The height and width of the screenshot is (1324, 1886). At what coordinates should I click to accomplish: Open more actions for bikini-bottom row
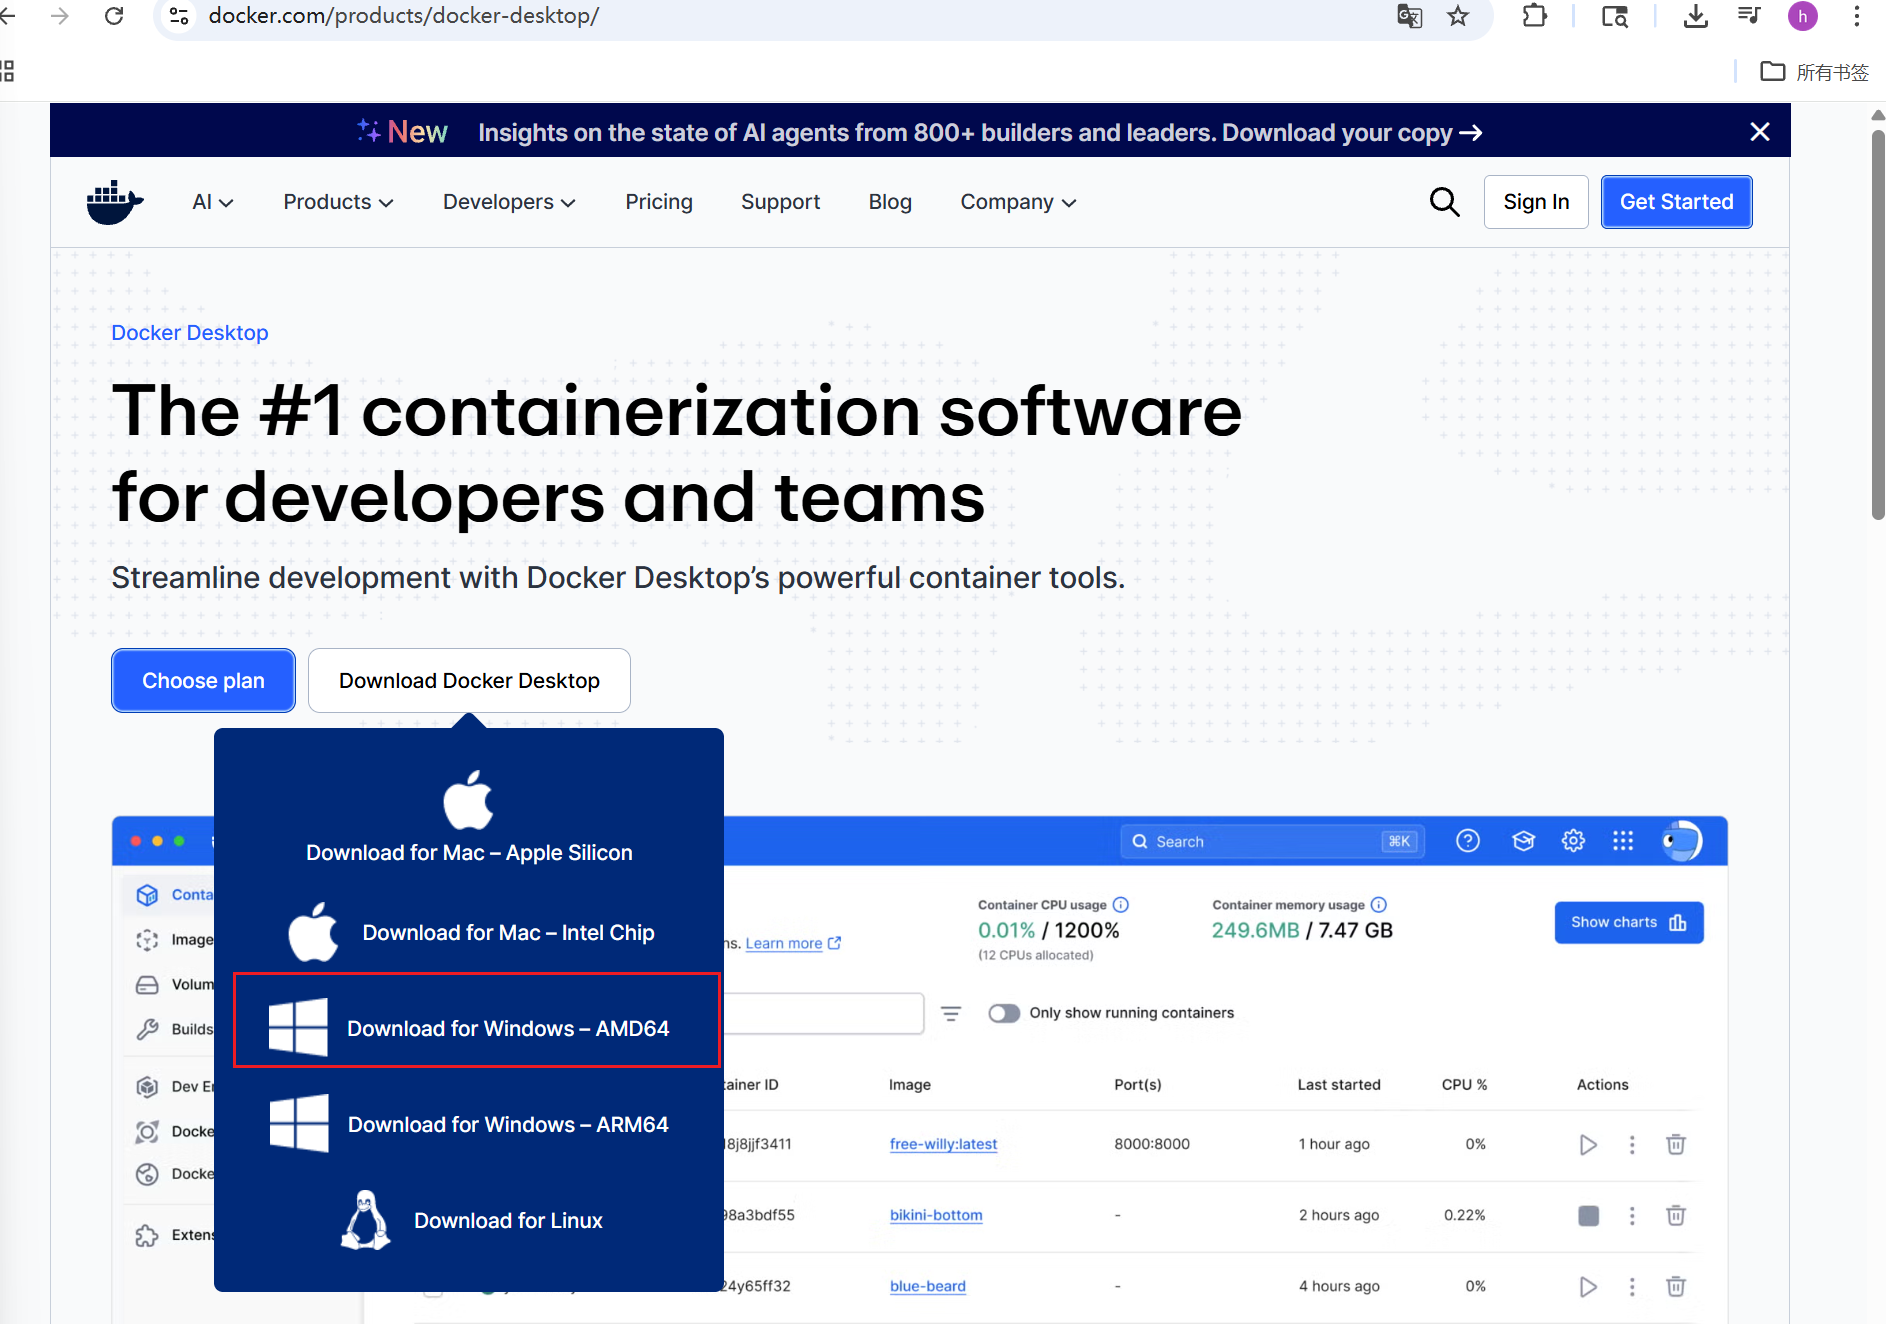click(x=1632, y=1216)
